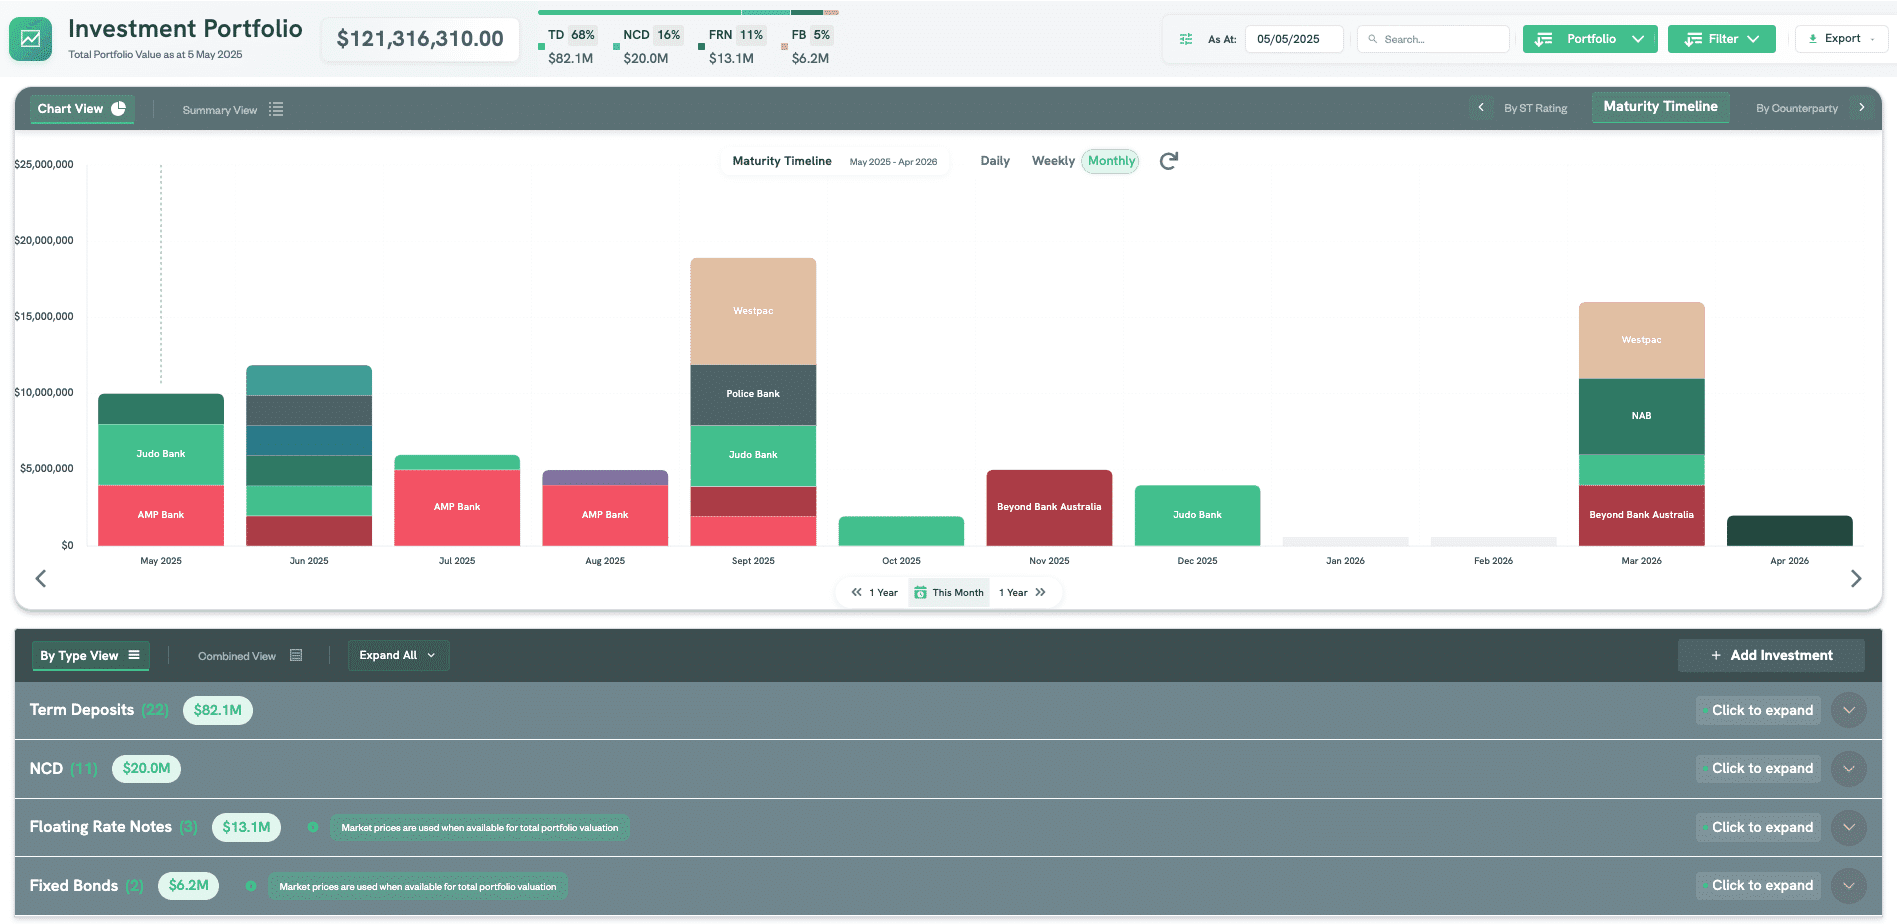Image resolution: width=1897 pixels, height=924 pixels.
Task: Expand Floating Rate Notes with chevron button
Action: [x=1849, y=827]
